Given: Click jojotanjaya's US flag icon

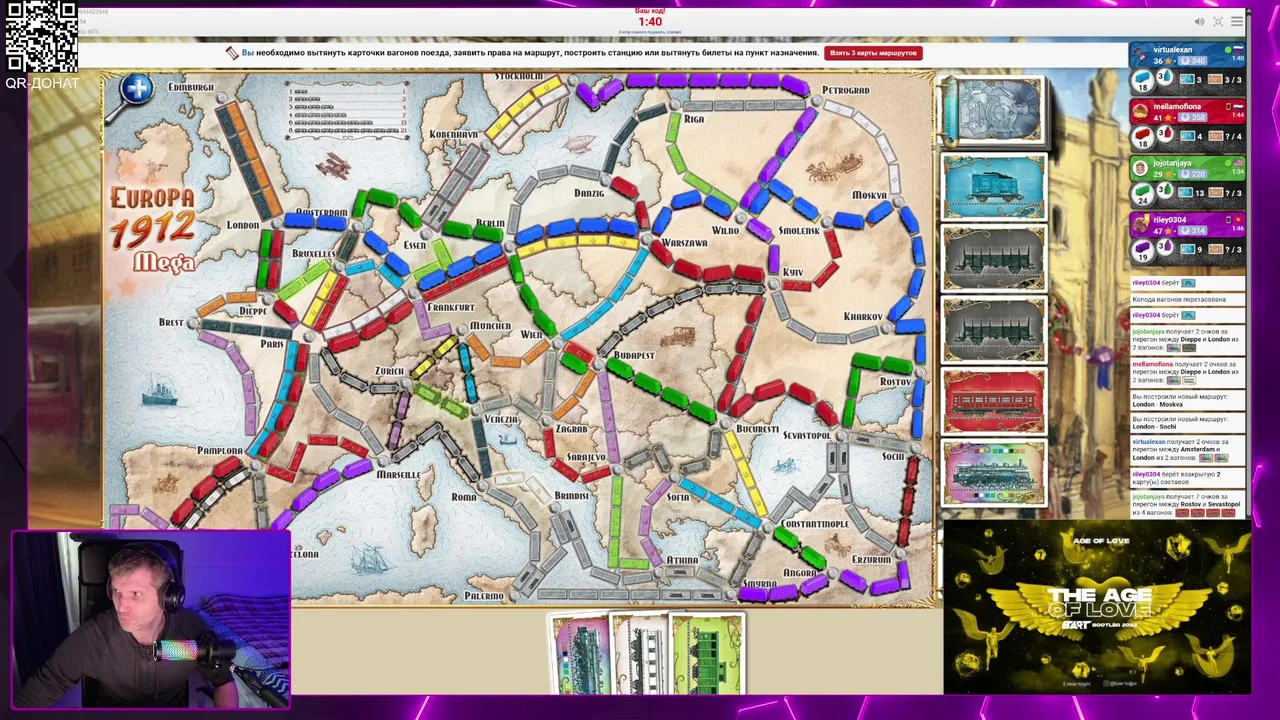Looking at the screenshot, I should (1238, 163).
